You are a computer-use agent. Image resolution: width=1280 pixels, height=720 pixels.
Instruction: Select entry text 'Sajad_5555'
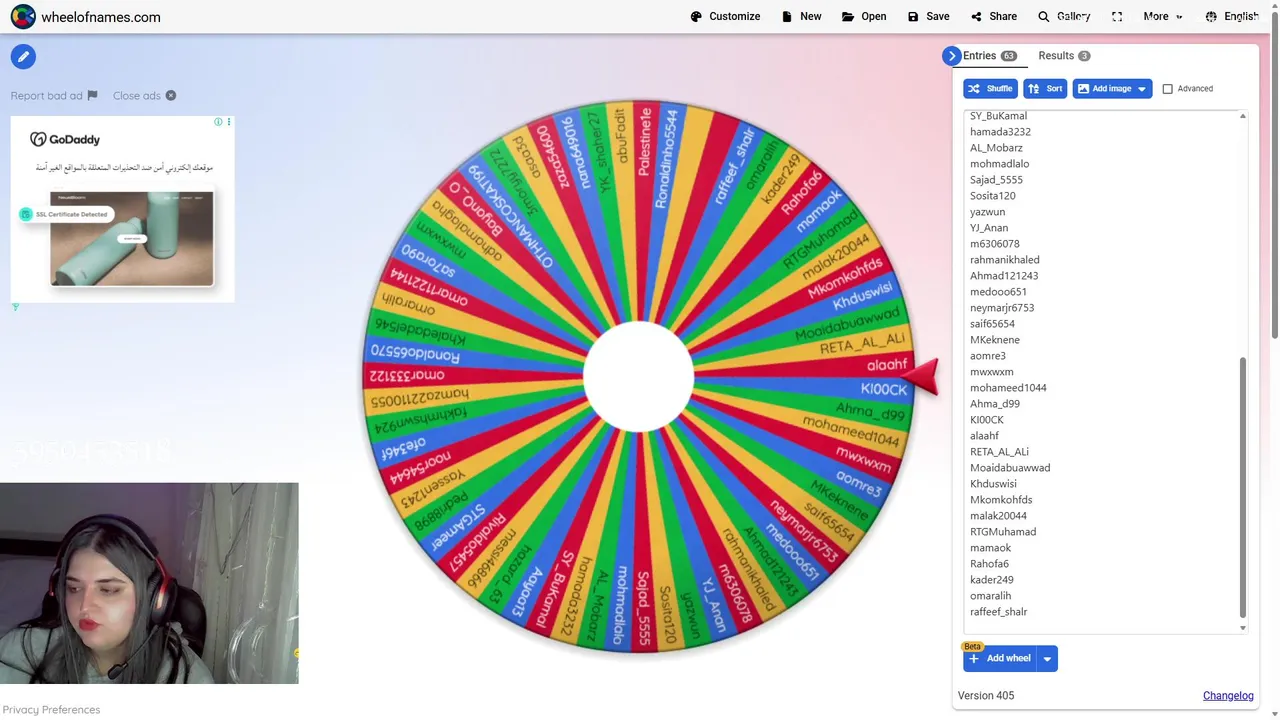click(996, 180)
